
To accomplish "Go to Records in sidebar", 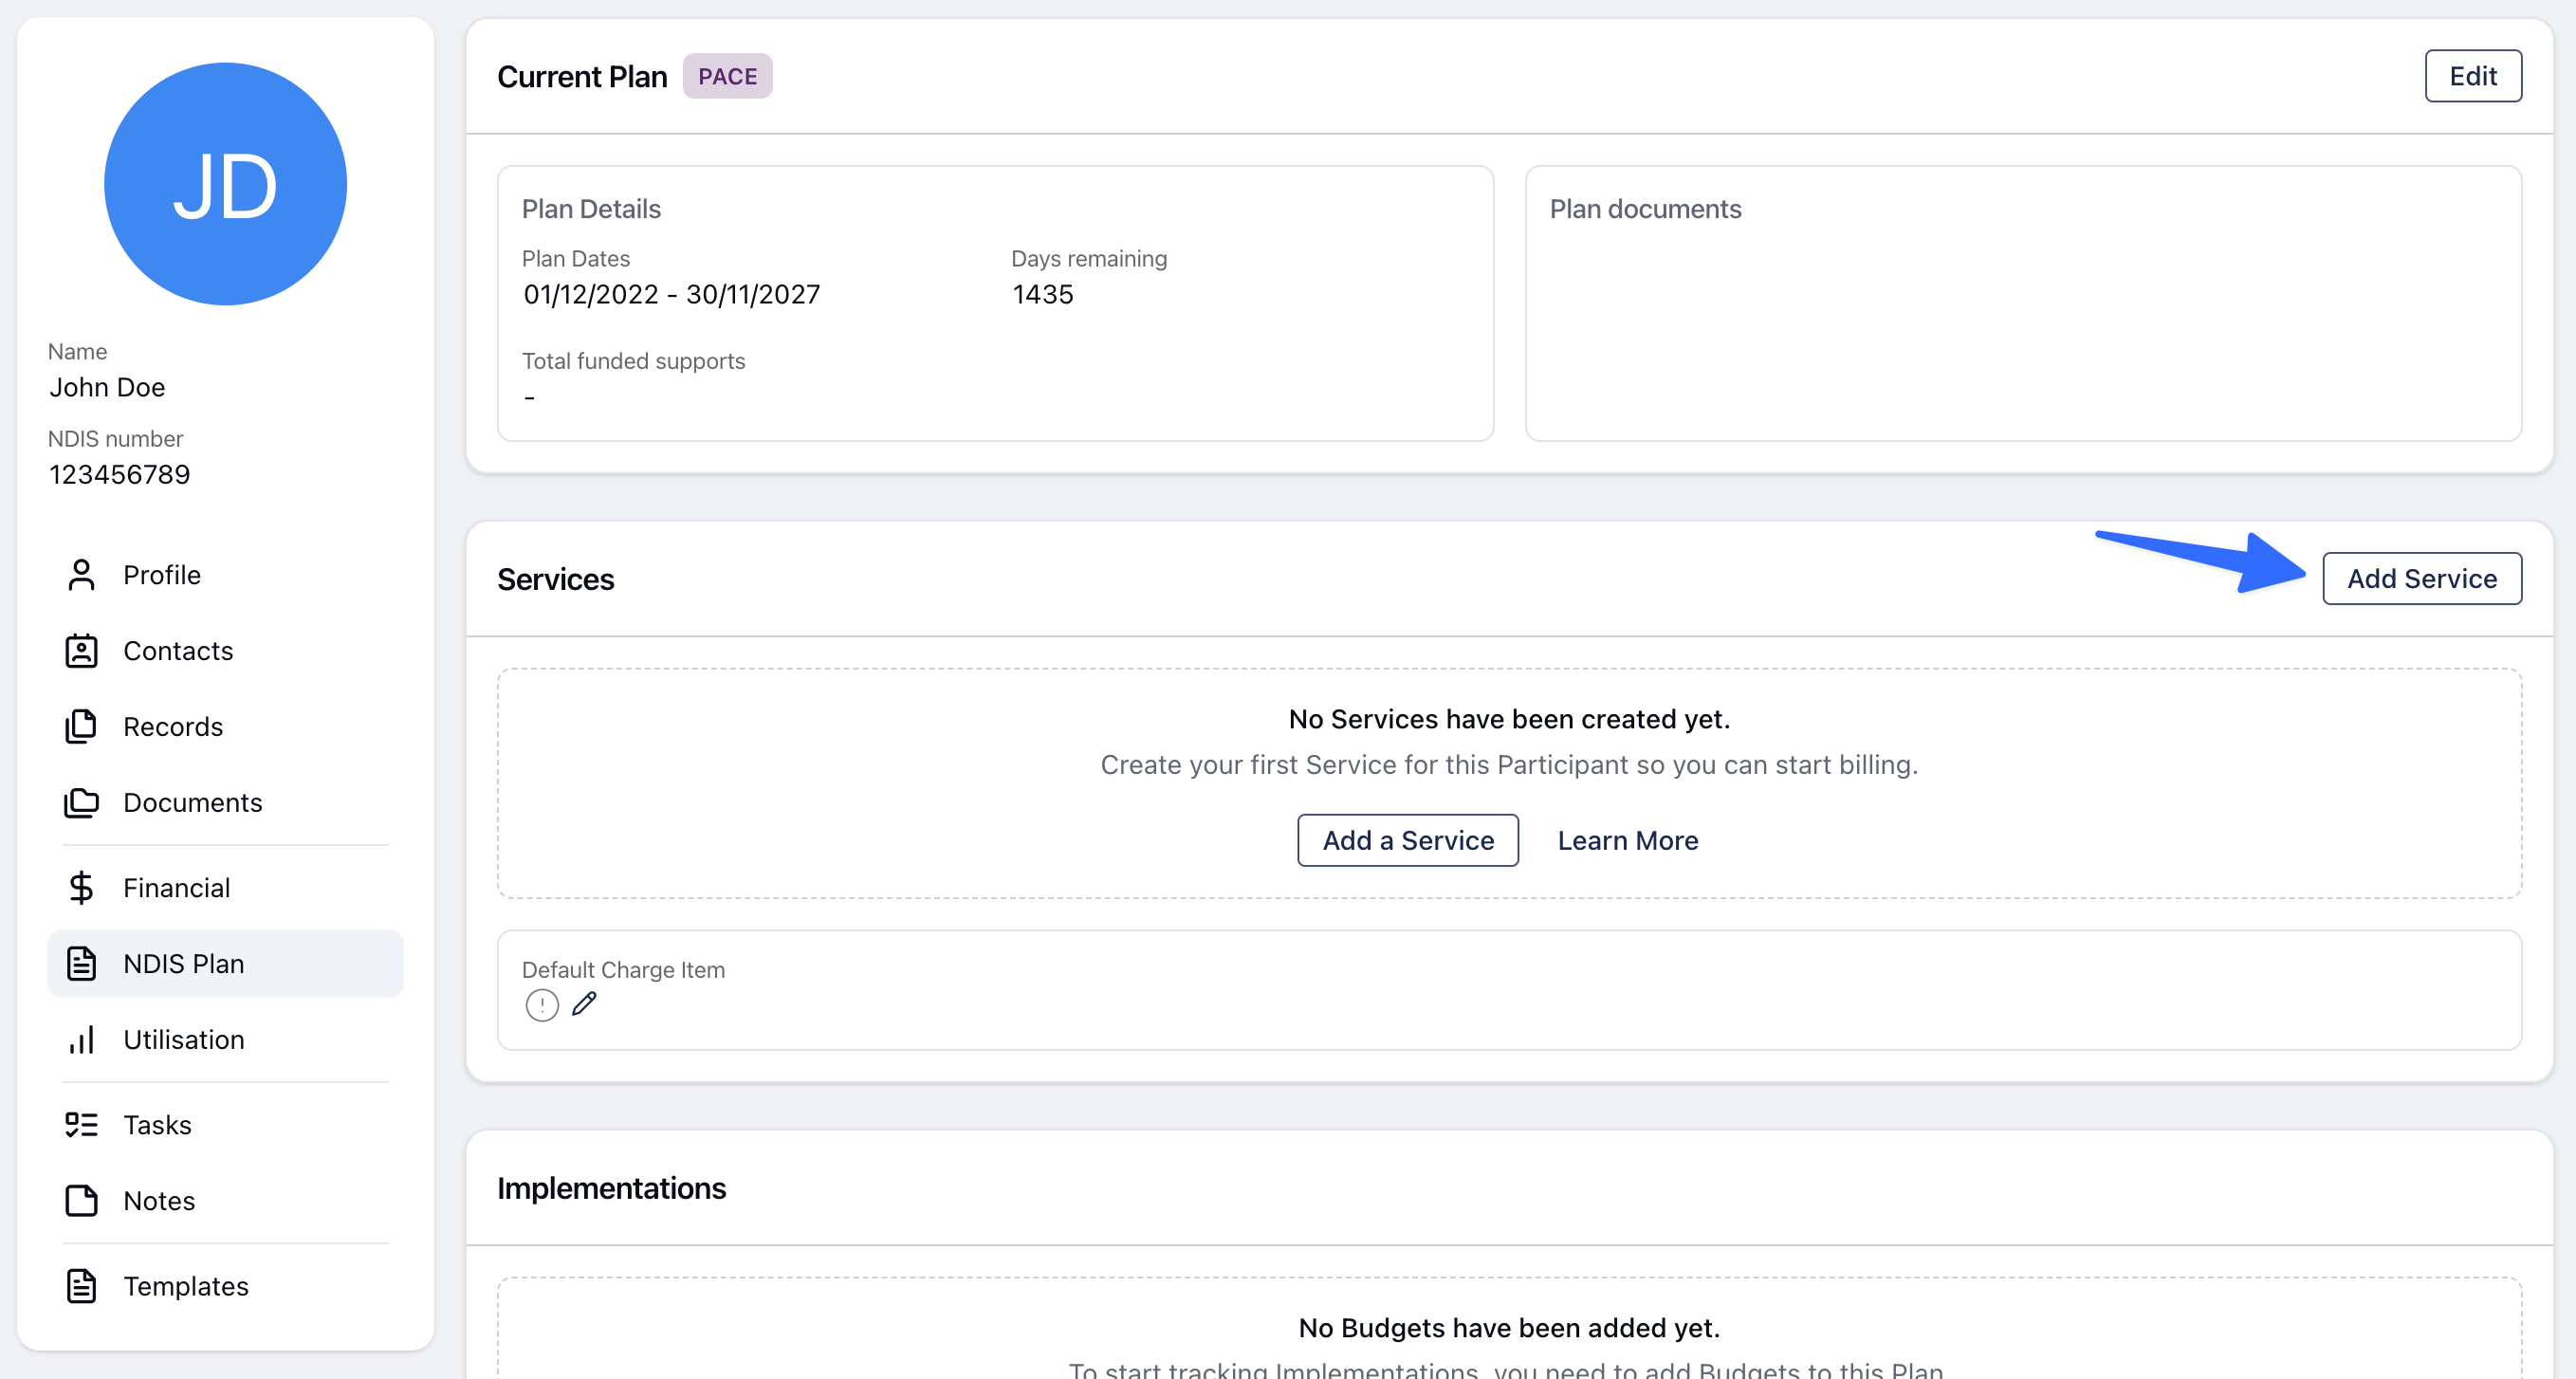I will click(x=225, y=727).
